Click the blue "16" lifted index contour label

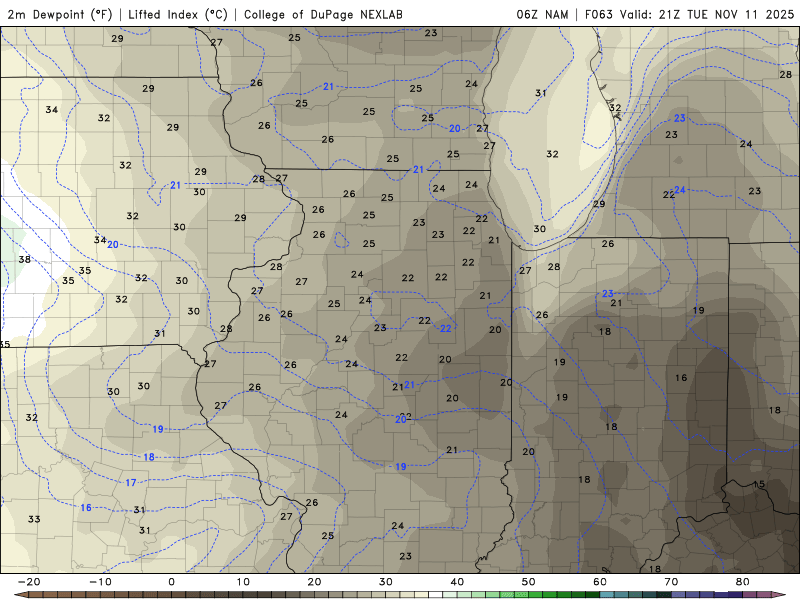[86, 507]
